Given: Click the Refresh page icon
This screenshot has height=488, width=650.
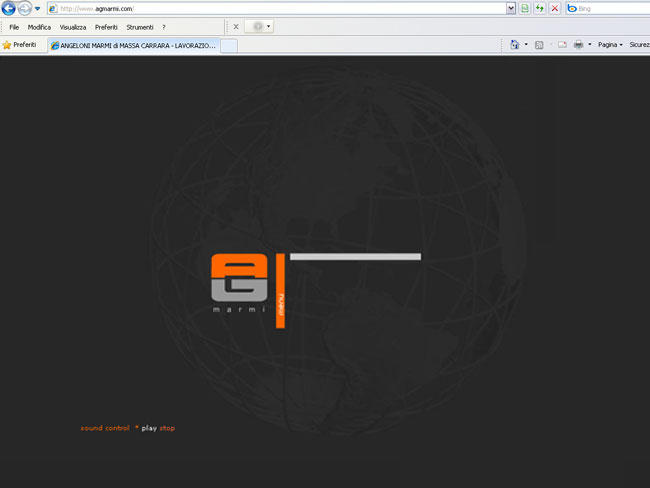Looking at the screenshot, I should (x=540, y=8).
